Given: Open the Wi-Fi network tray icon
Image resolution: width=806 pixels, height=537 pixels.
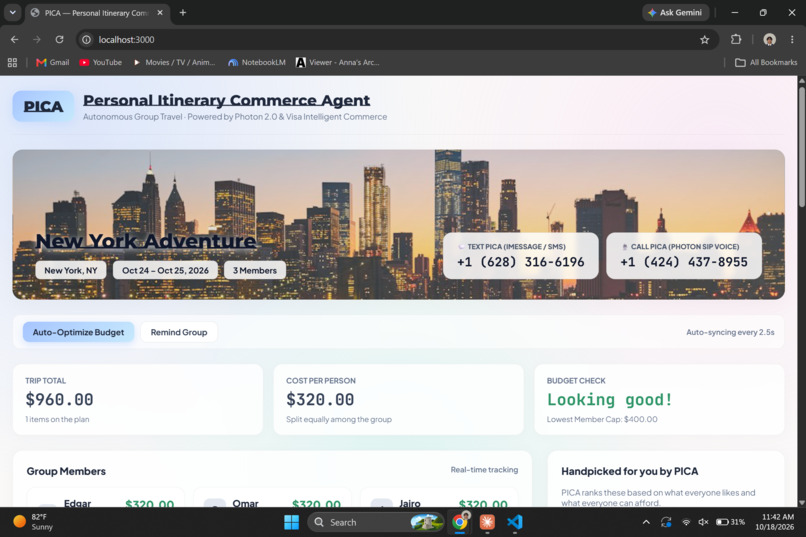Looking at the screenshot, I should tap(686, 522).
